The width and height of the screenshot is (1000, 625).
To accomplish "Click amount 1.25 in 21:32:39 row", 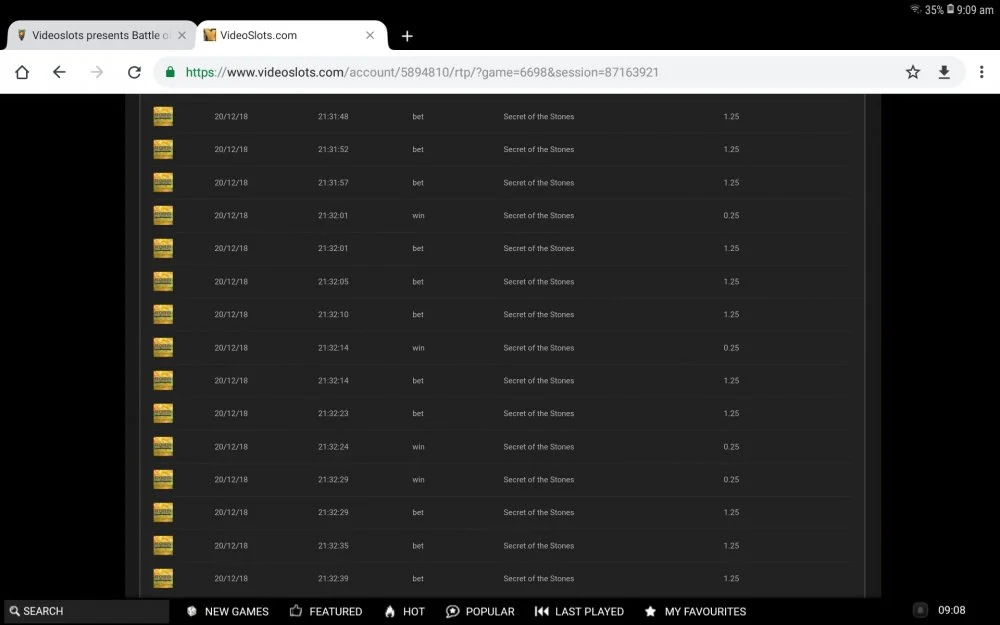I will point(732,578).
